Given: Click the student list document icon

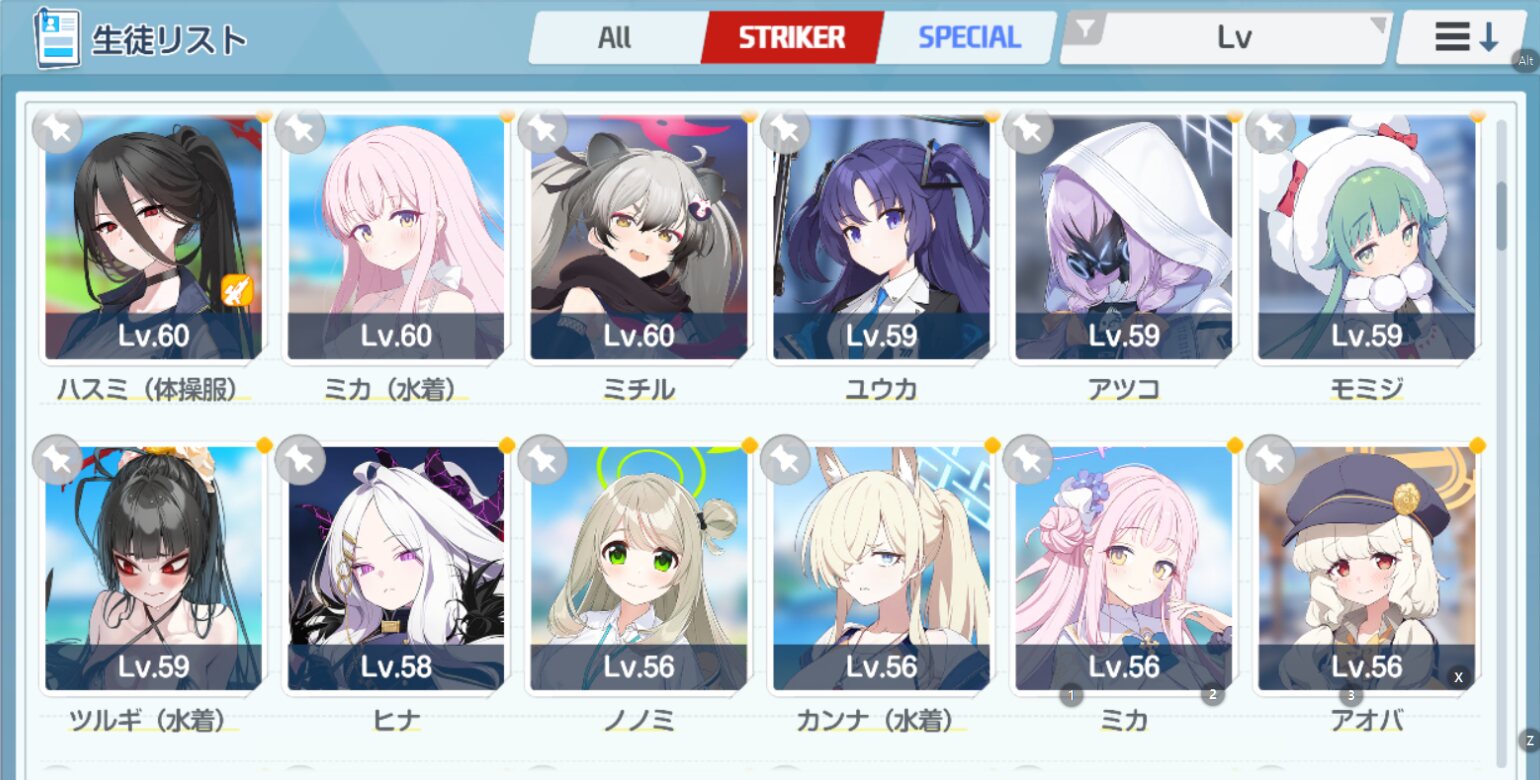Looking at the screenshot, I should pyautogui.click(x=57, y=38).
